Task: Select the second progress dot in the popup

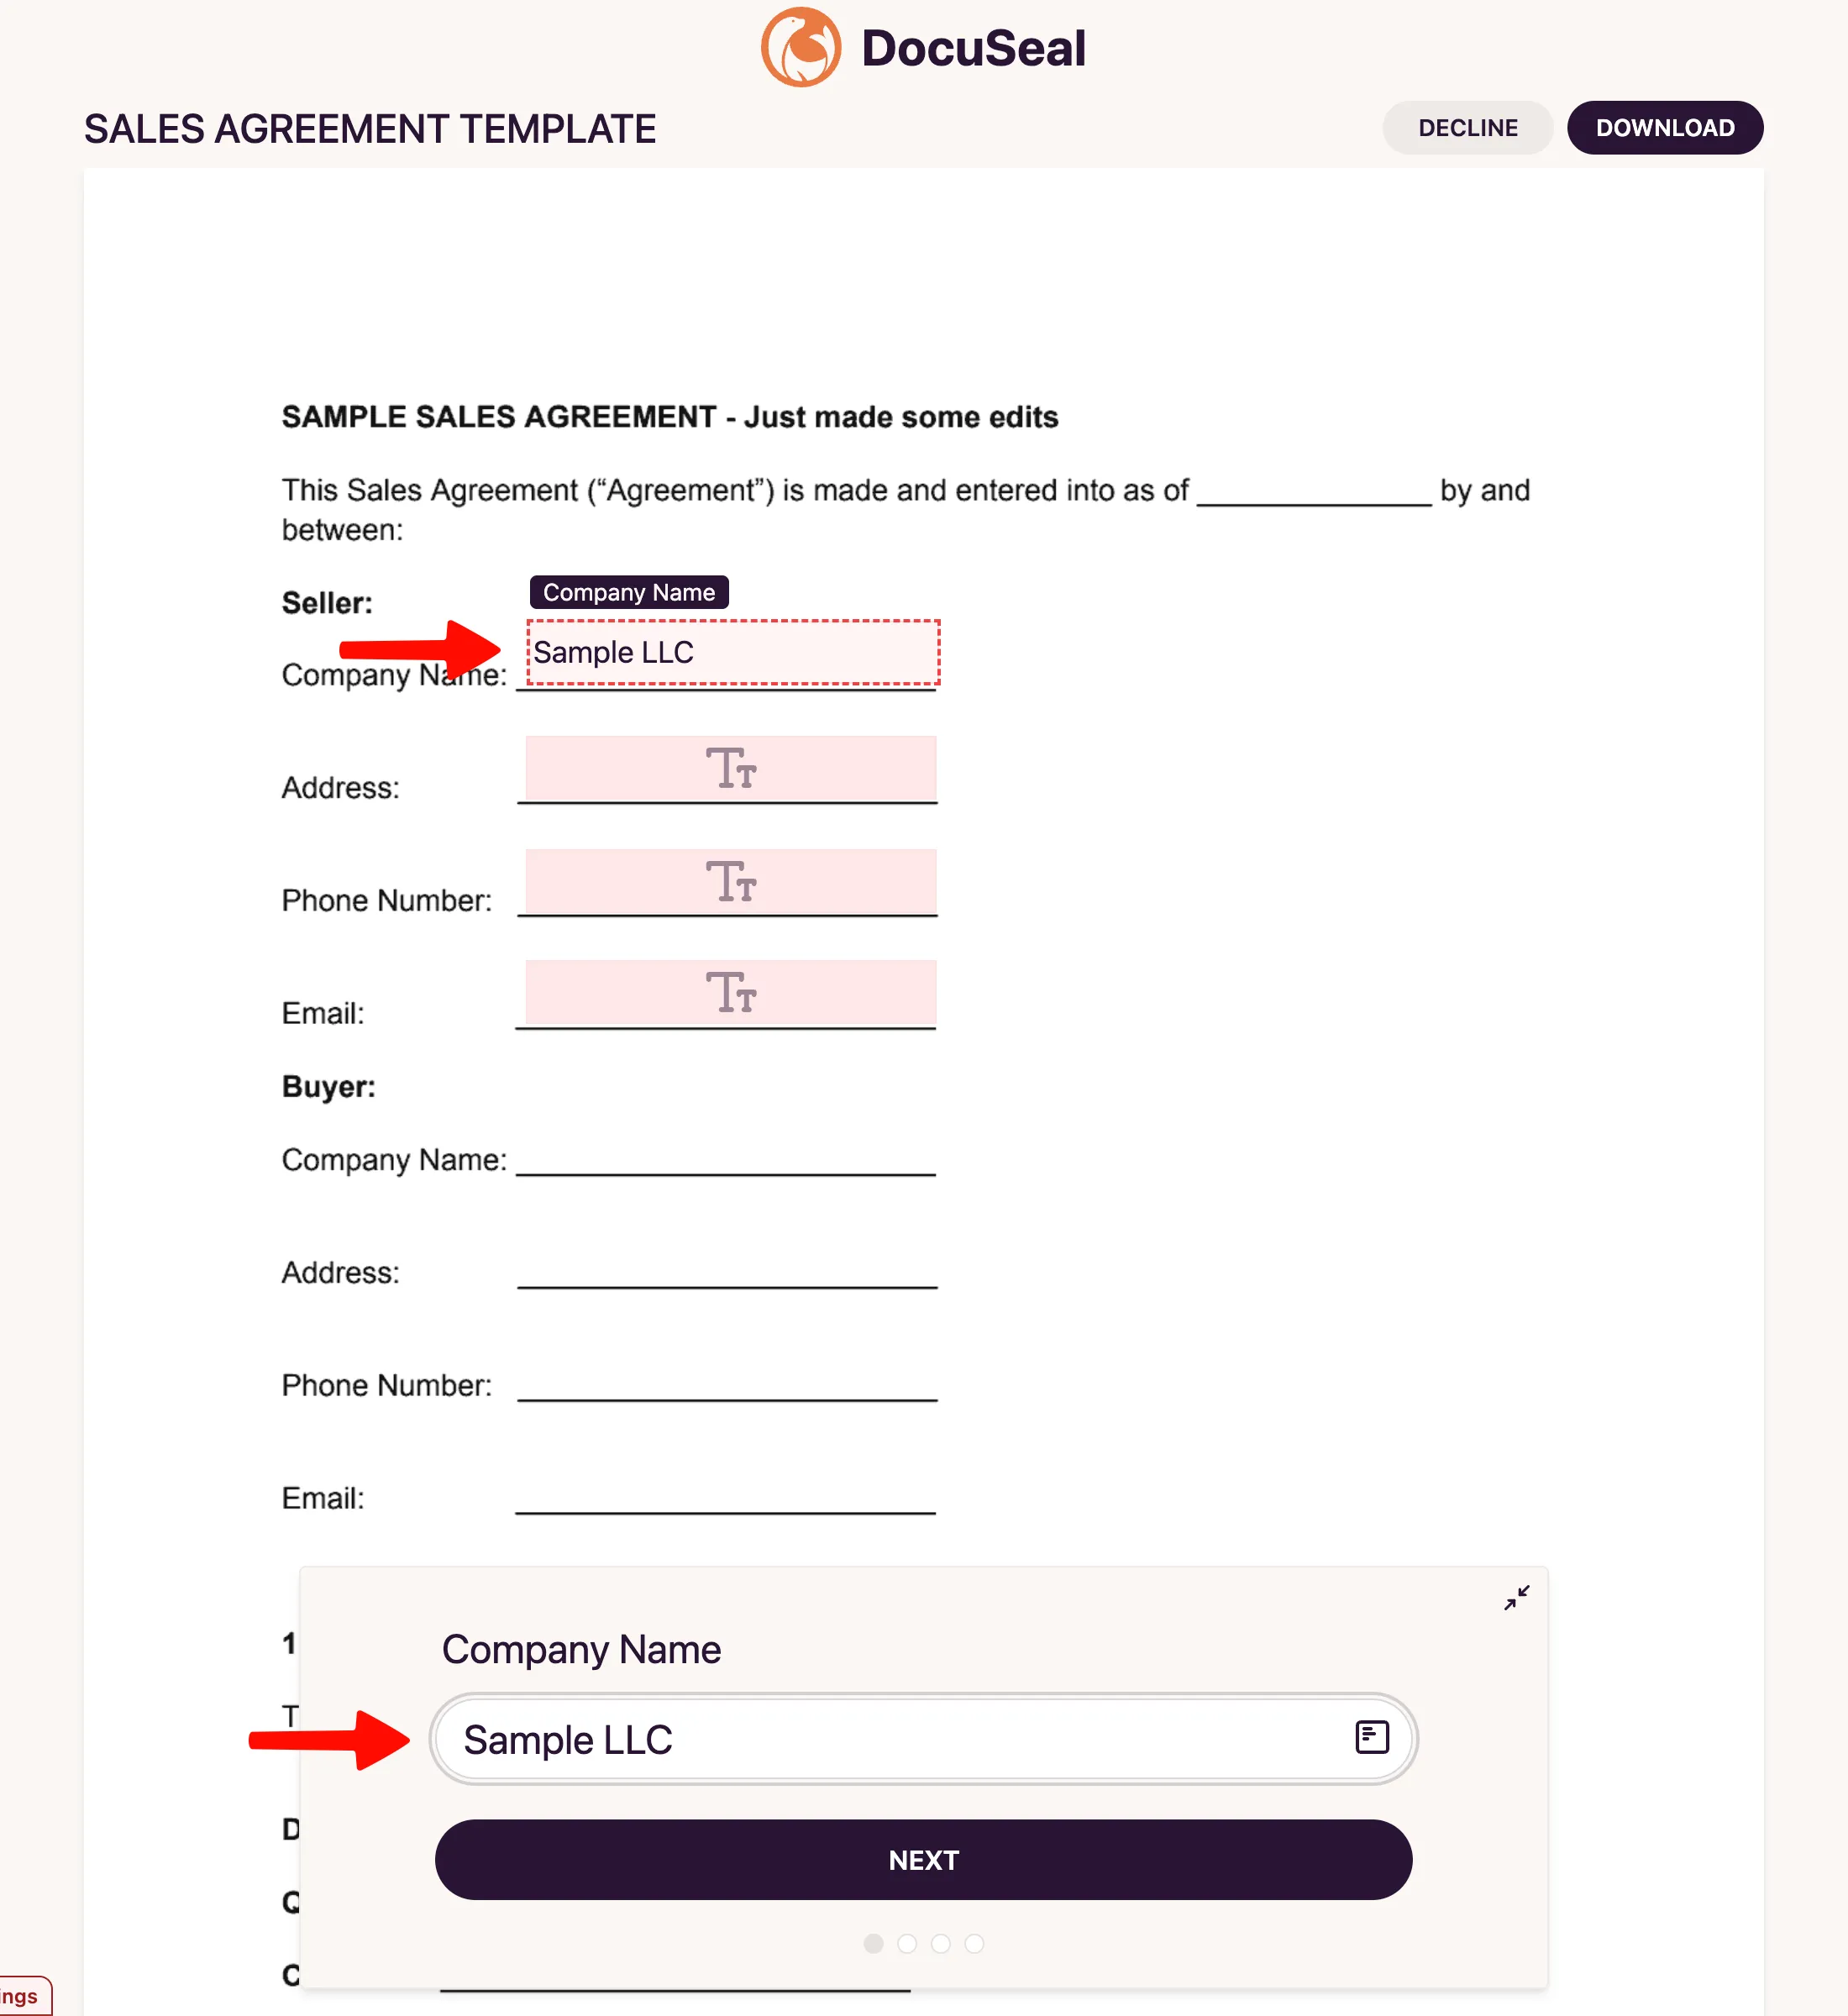Action: pos(907,1943)
